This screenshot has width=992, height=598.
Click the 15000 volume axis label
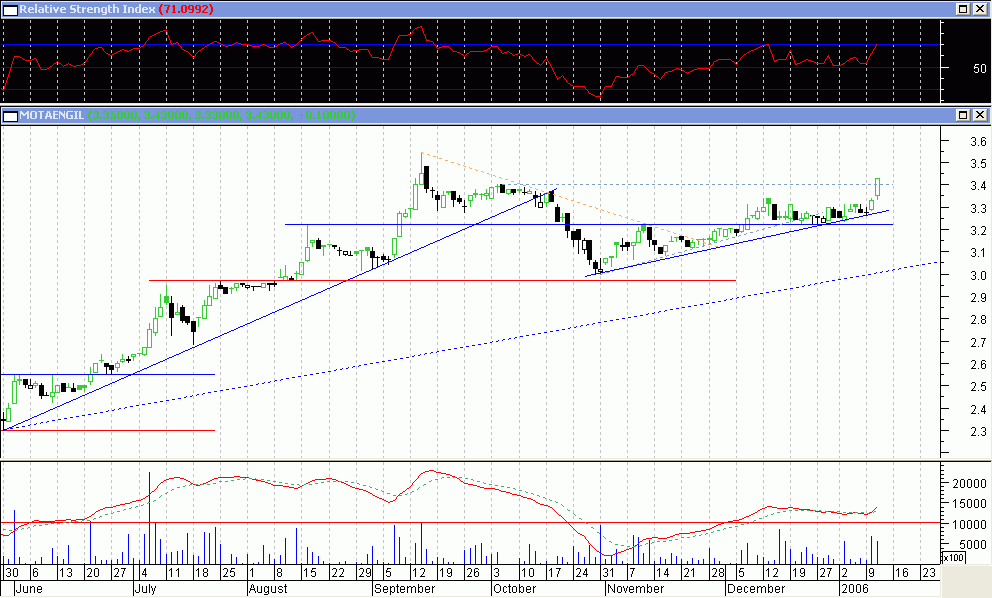click(x=969, y=504)
